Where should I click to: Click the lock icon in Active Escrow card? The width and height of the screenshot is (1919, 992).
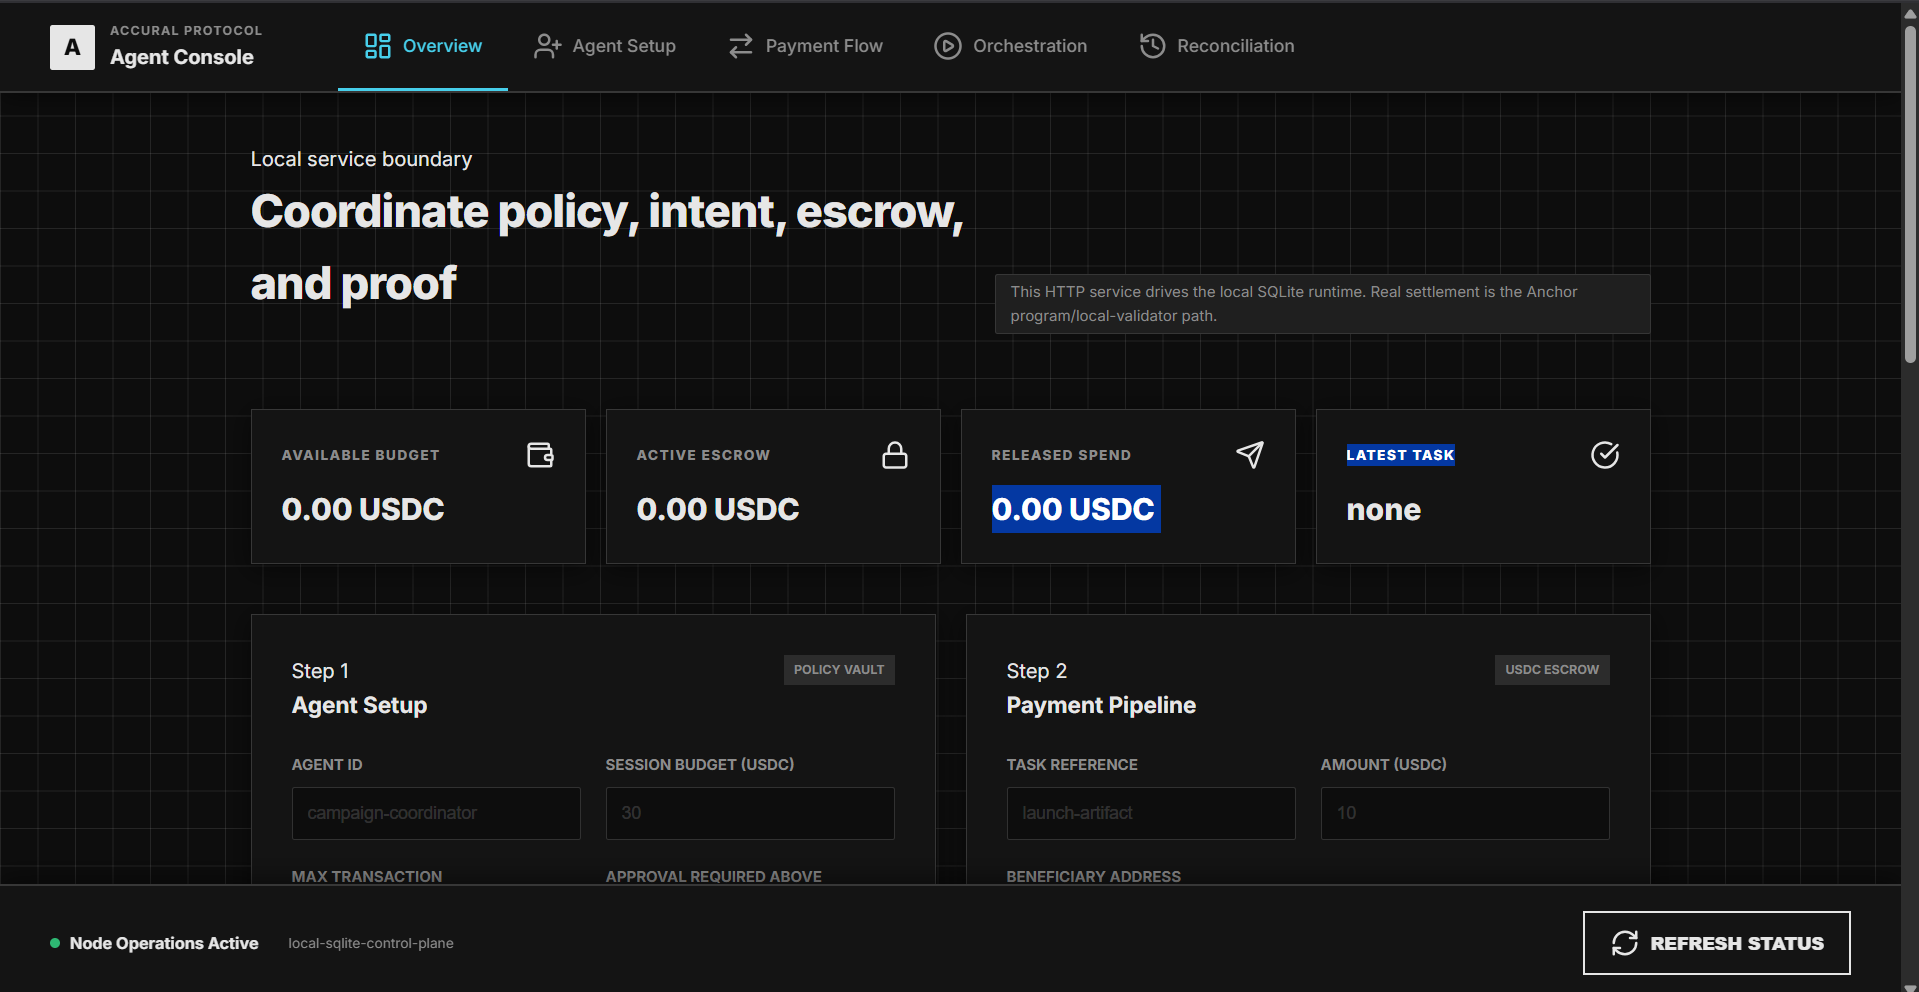[x=895, y=455]
